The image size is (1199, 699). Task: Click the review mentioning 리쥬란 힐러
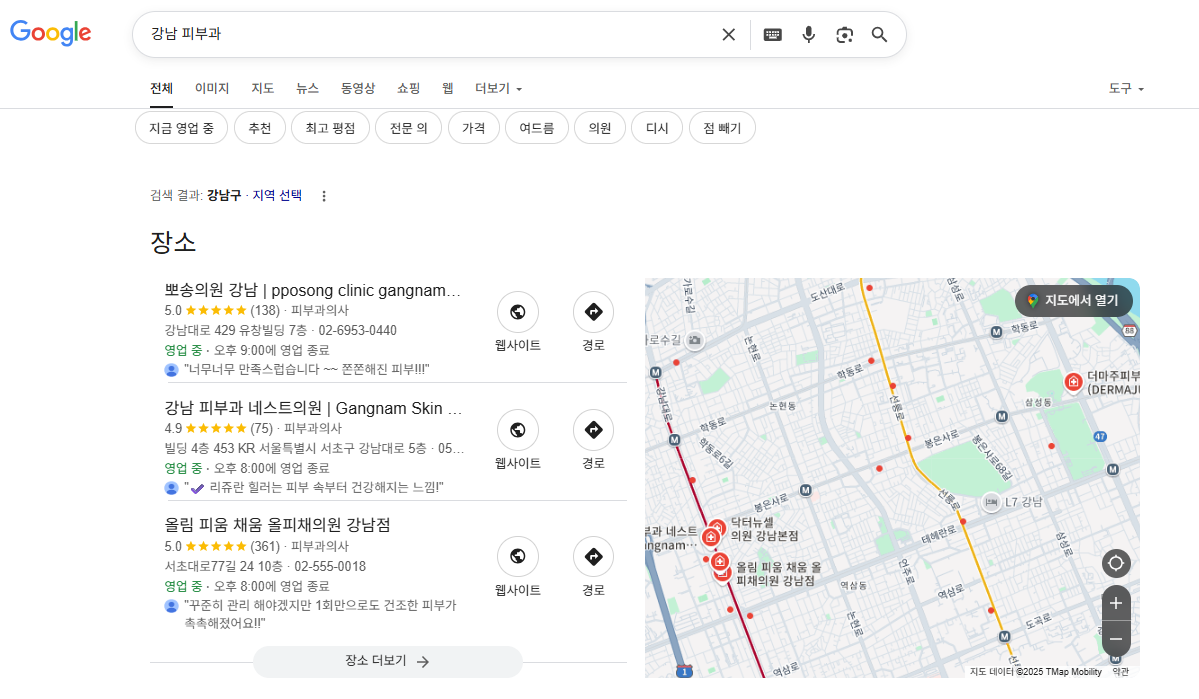click(x=314, y=488)
